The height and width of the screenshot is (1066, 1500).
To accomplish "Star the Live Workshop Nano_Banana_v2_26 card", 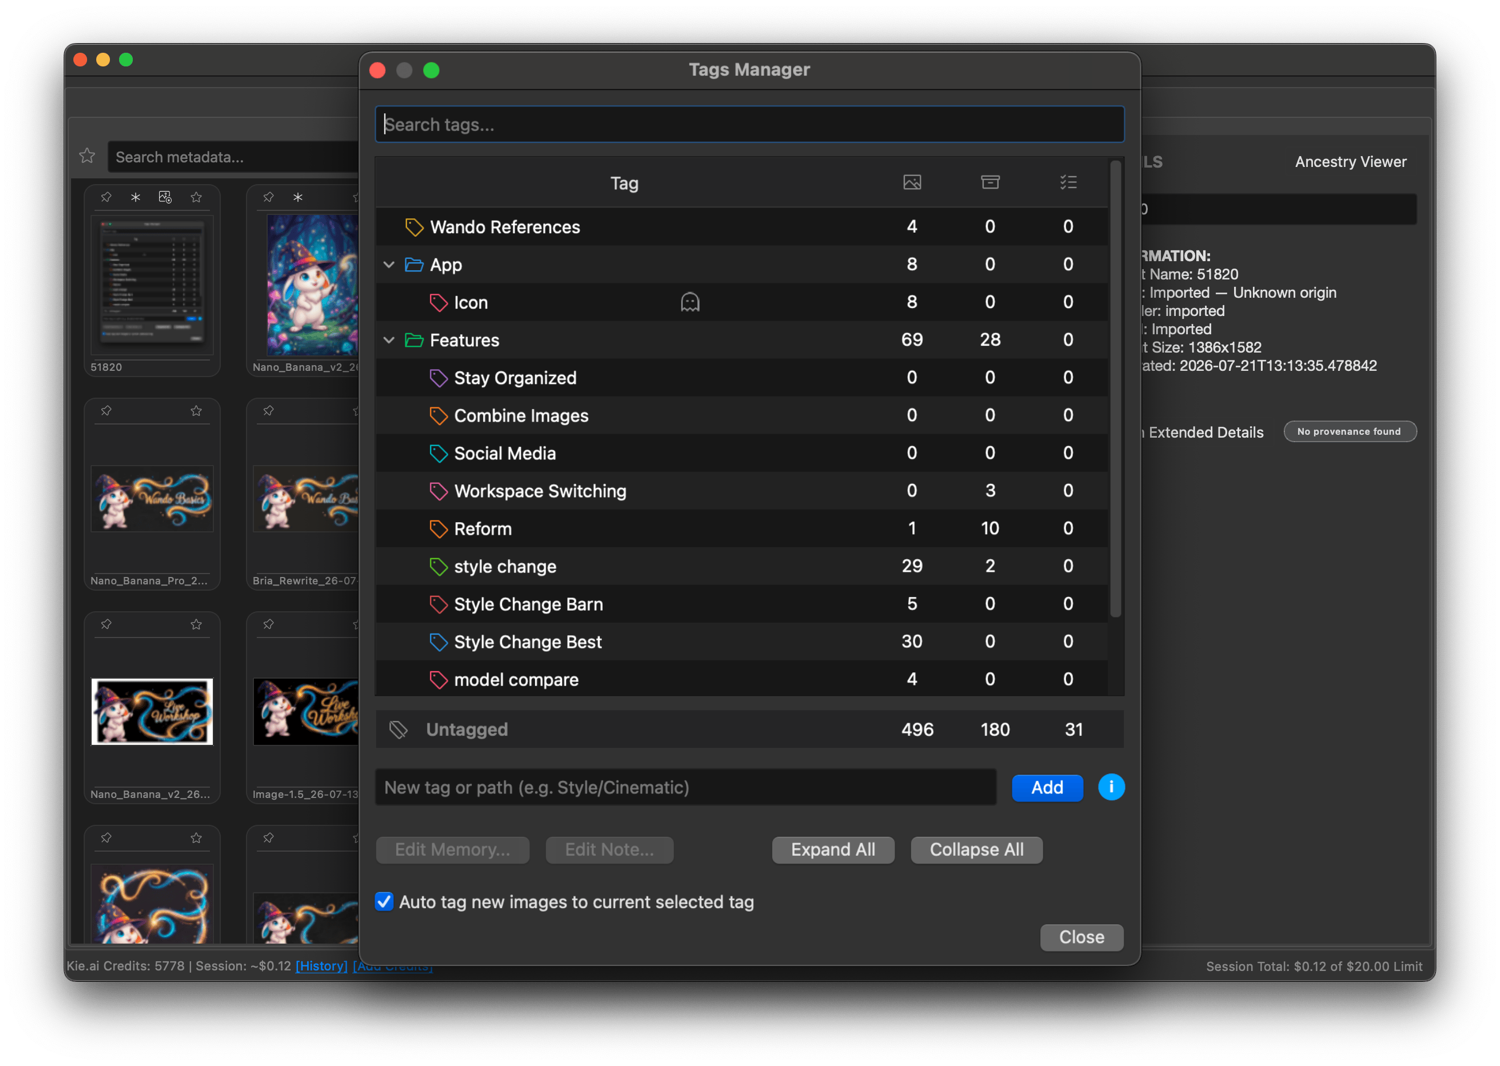I will coord(196,624).
